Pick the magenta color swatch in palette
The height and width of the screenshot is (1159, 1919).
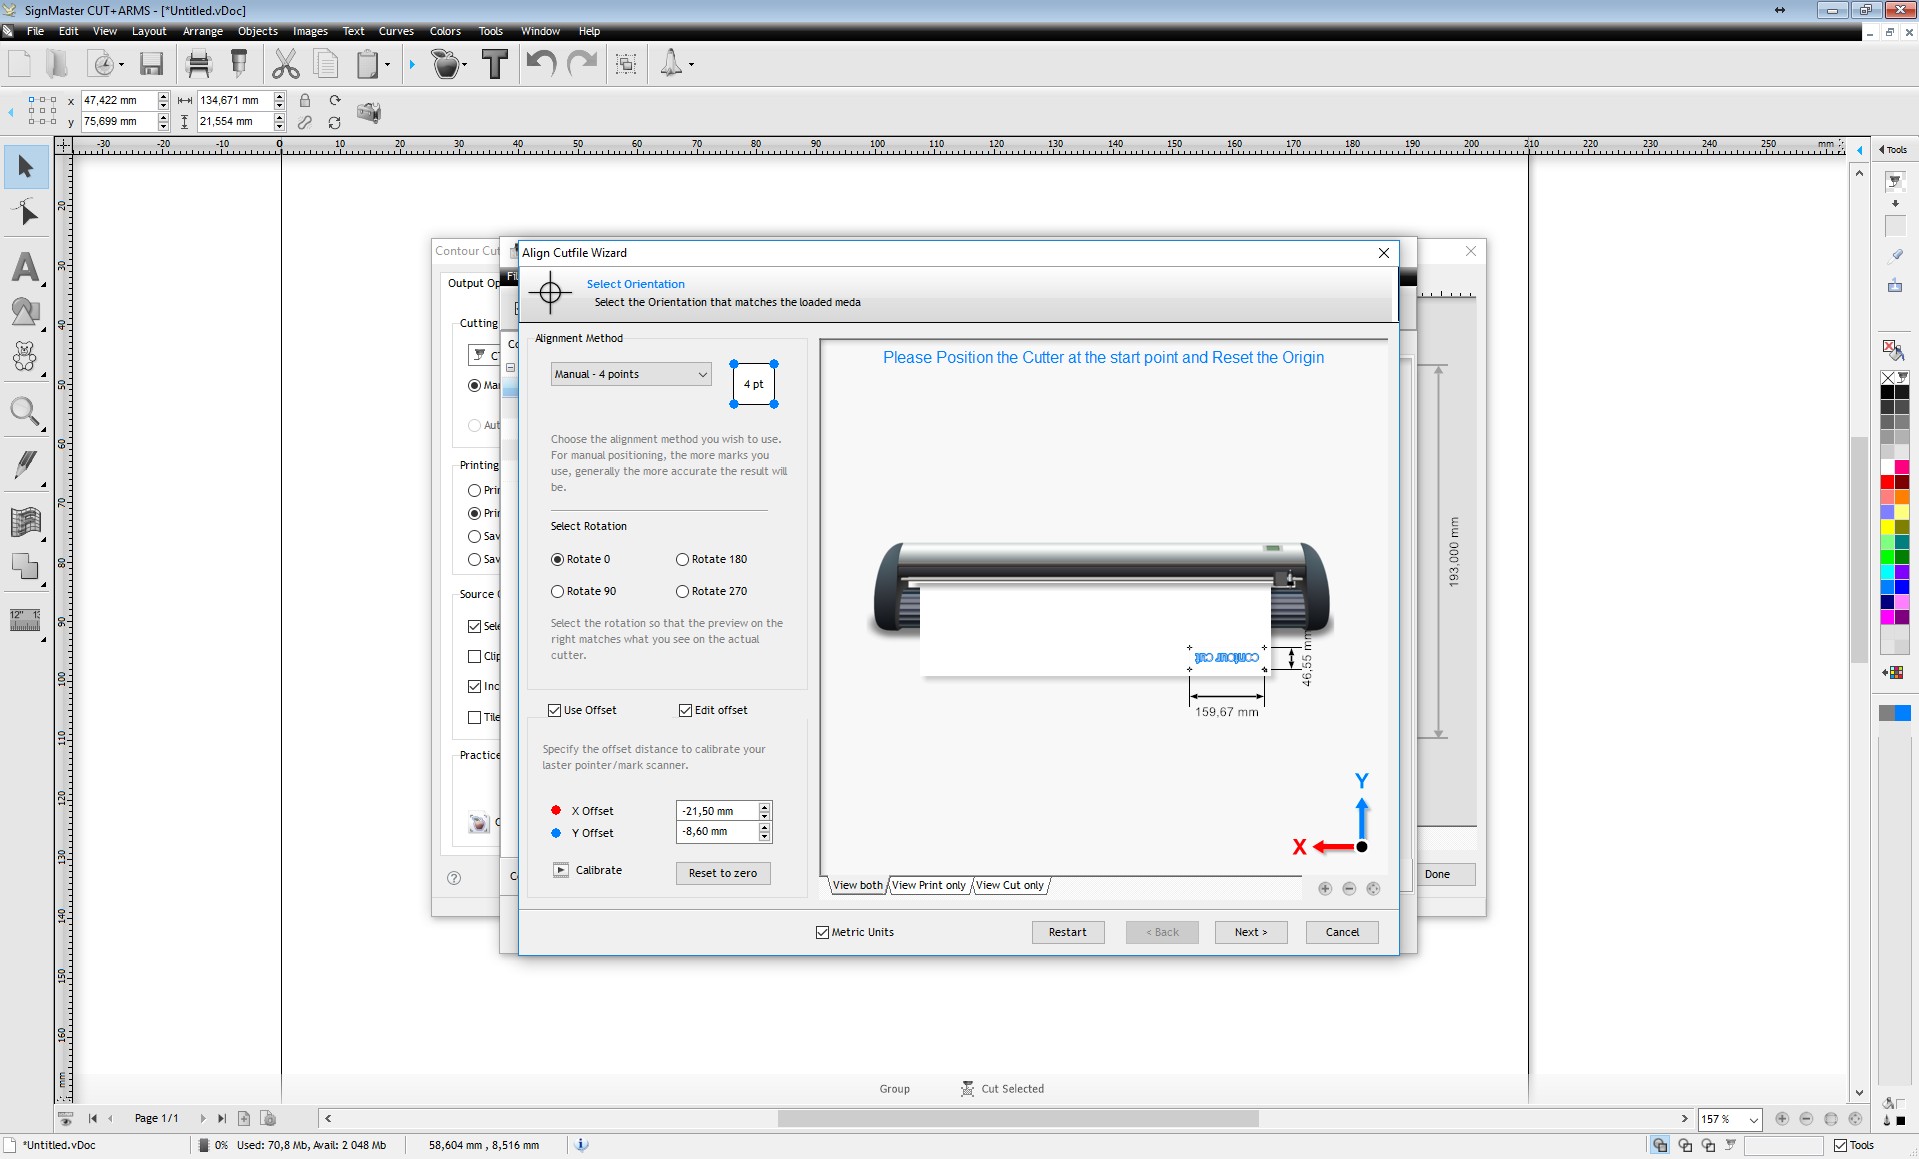coord(1887,617)
